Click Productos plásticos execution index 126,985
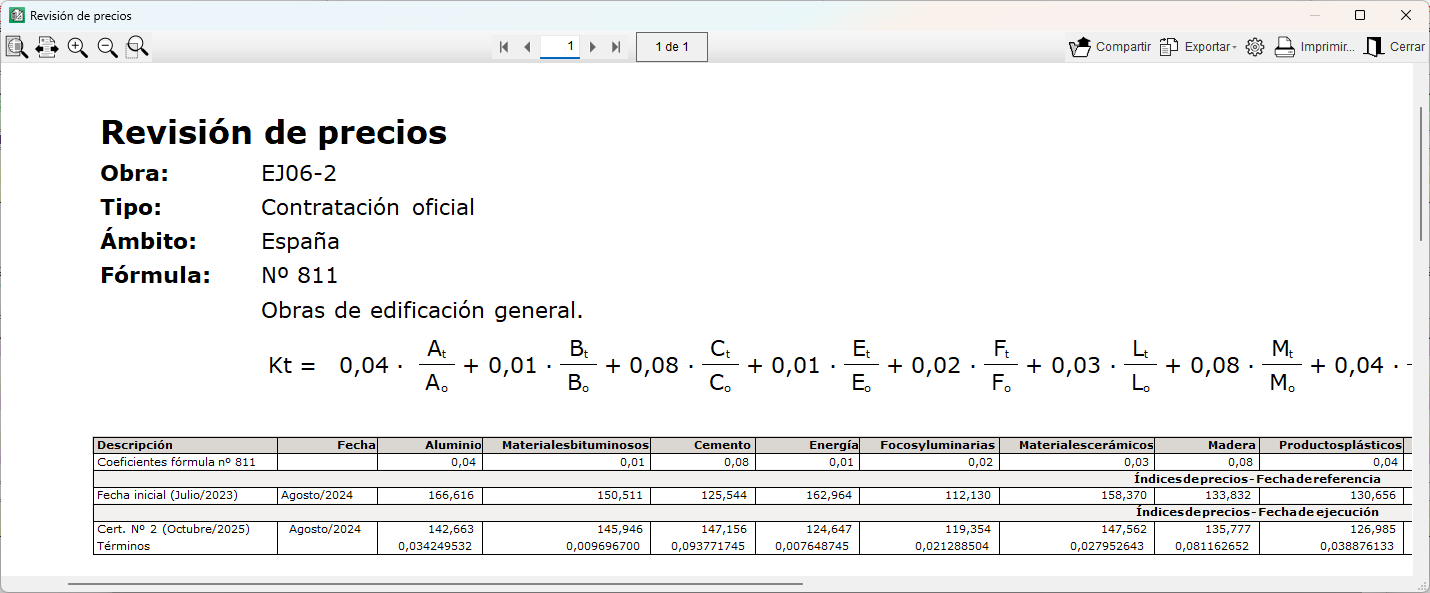This screenshot has width=1430, height=593. (x=1374, y=529)
